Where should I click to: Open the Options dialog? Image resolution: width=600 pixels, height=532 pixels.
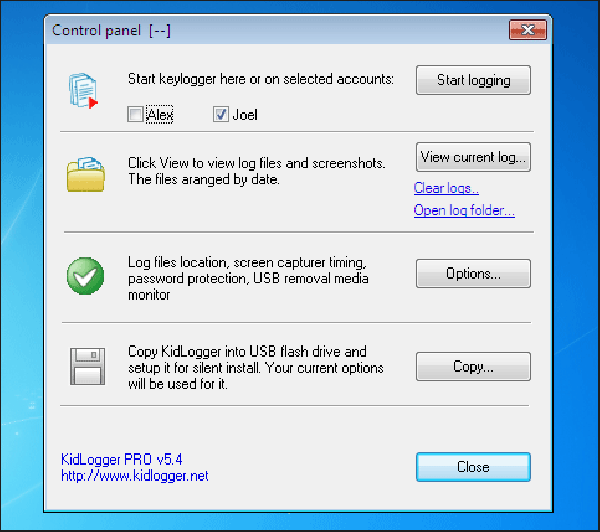tap(473, 273)
